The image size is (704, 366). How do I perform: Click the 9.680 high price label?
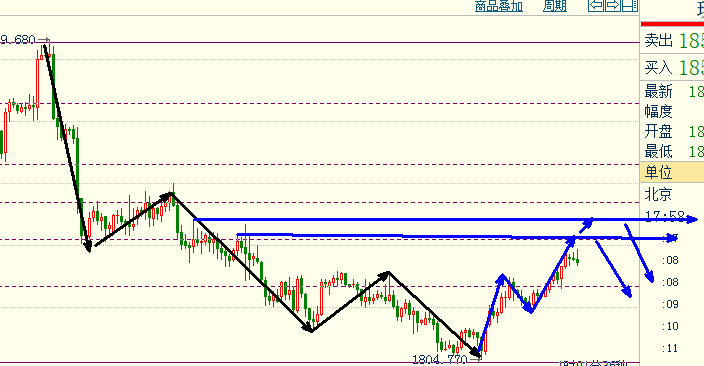(x=18, y=40)
